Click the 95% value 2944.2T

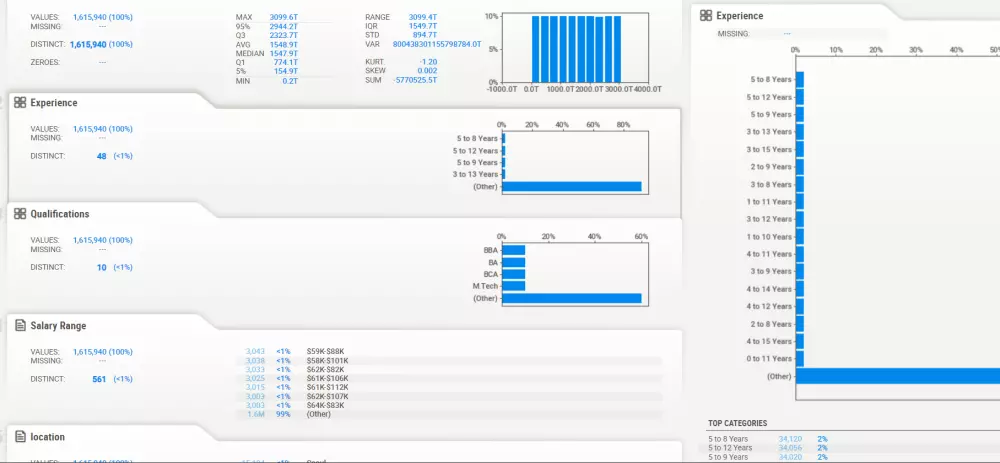(x=284, y=26)
